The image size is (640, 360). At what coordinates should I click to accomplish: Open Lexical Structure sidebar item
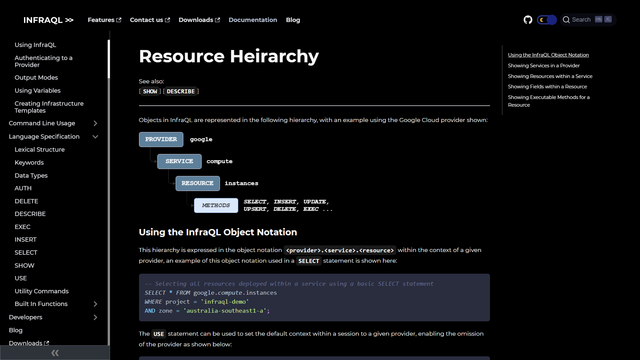coord(40,150)
